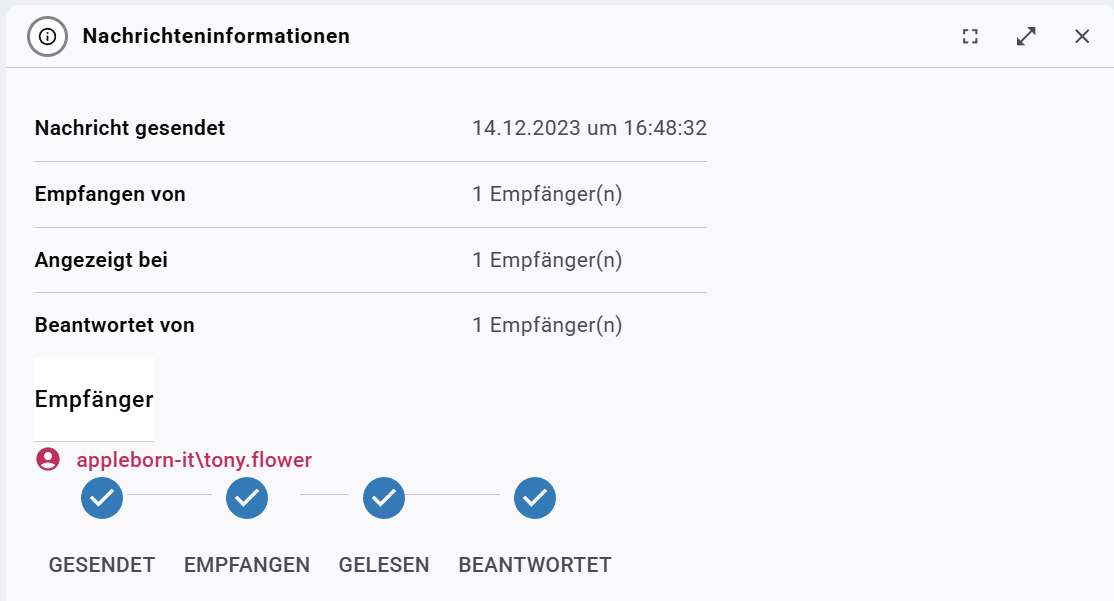Click the info circle icon beside Nachrichteninformationen
Viewport: 1114px width, 601px height.
(x=48, y=36)
